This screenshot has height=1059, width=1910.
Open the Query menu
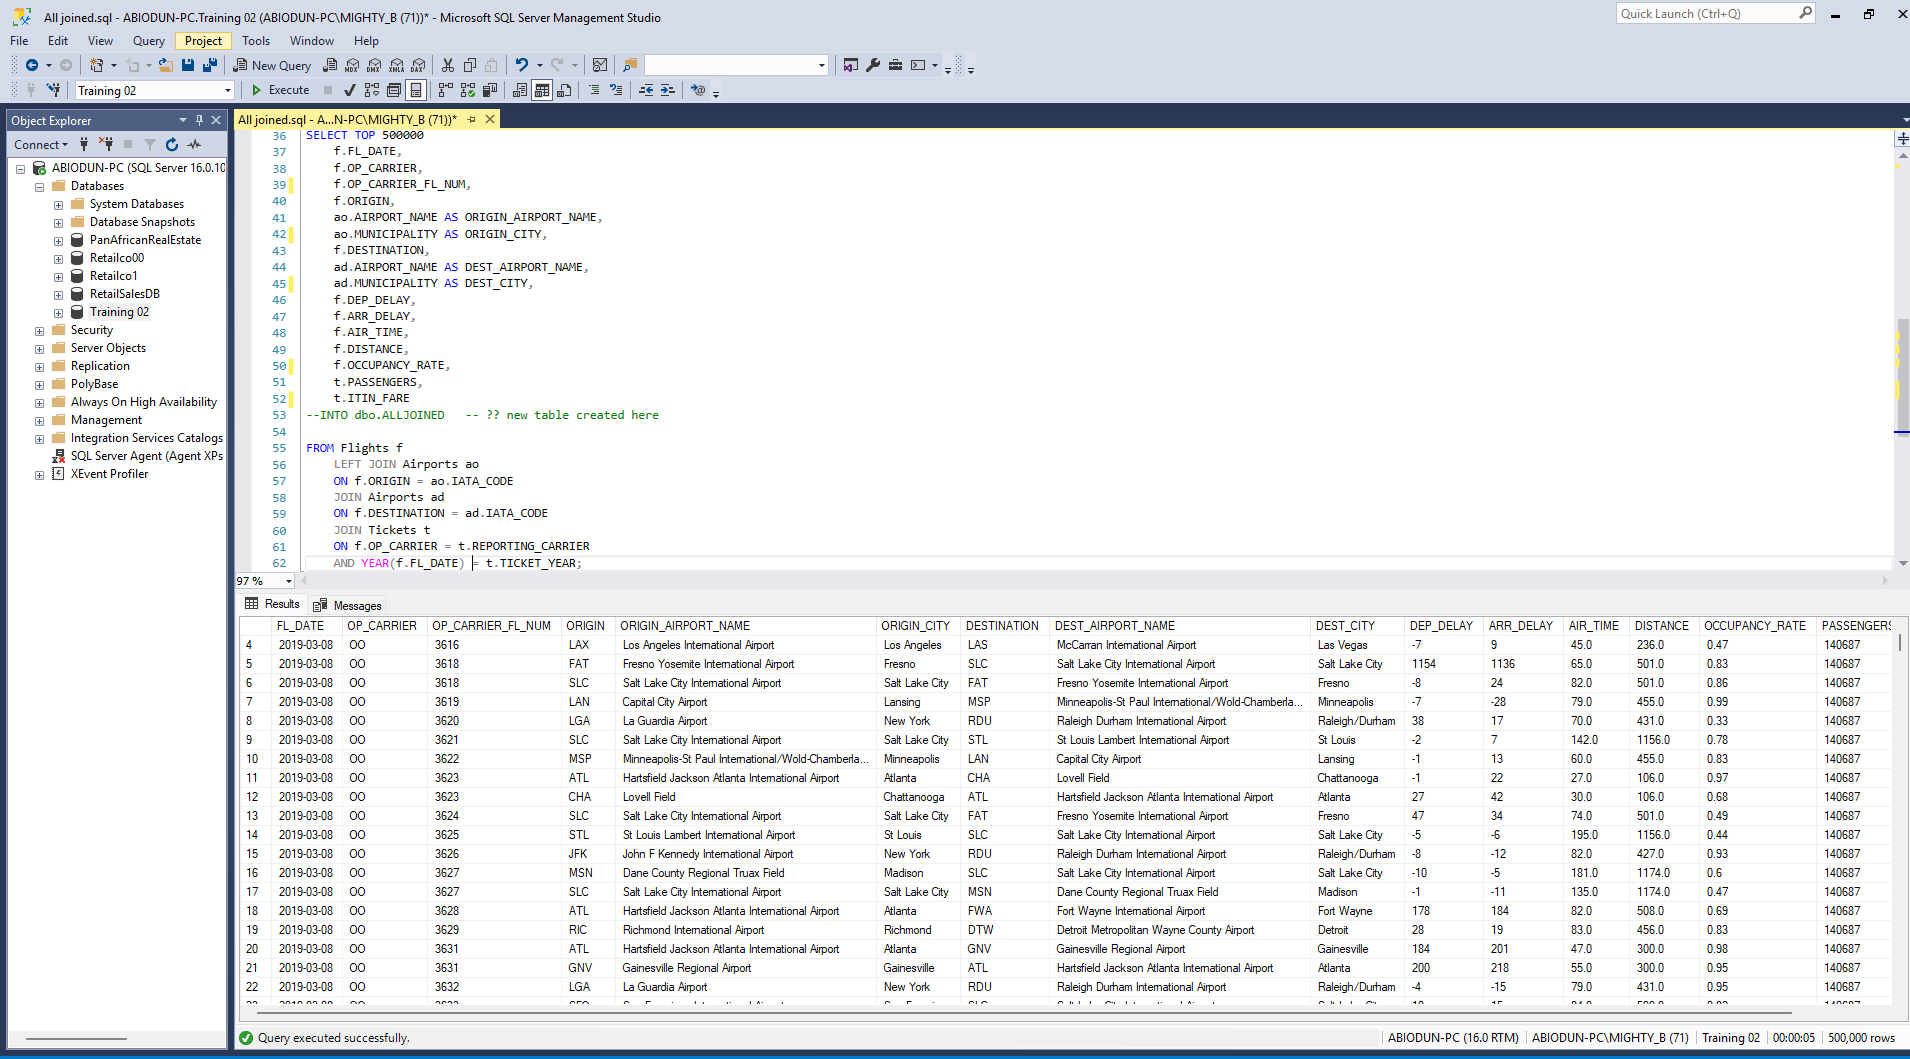click(x=148, y=41)
